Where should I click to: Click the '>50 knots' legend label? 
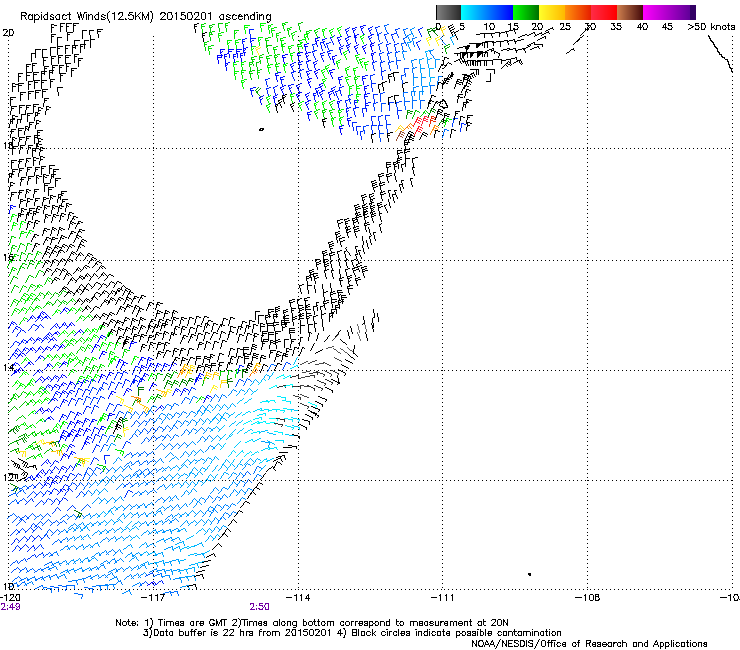711,27
